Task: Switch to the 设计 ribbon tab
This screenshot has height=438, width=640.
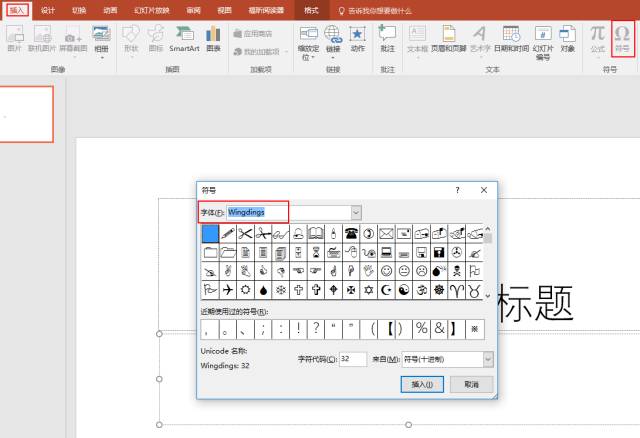Action: coord(48,10)
